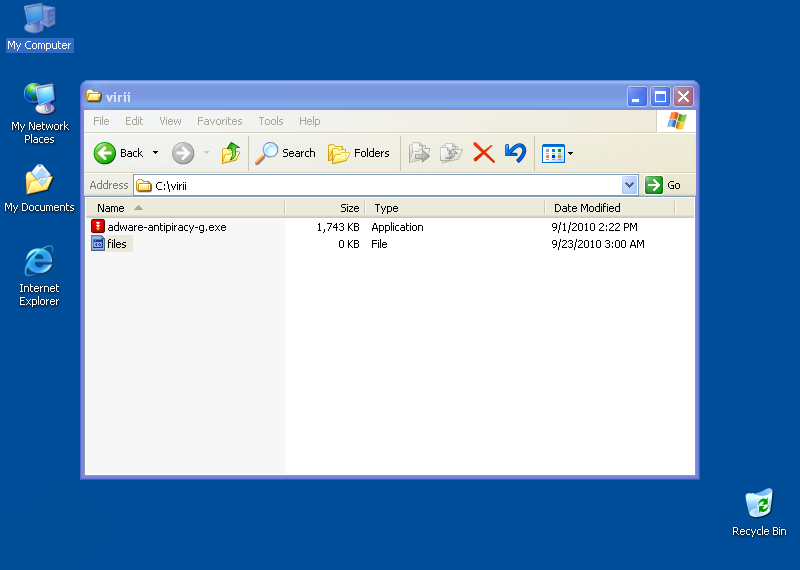Click the Forward arrow button

(x=183, y=153)
